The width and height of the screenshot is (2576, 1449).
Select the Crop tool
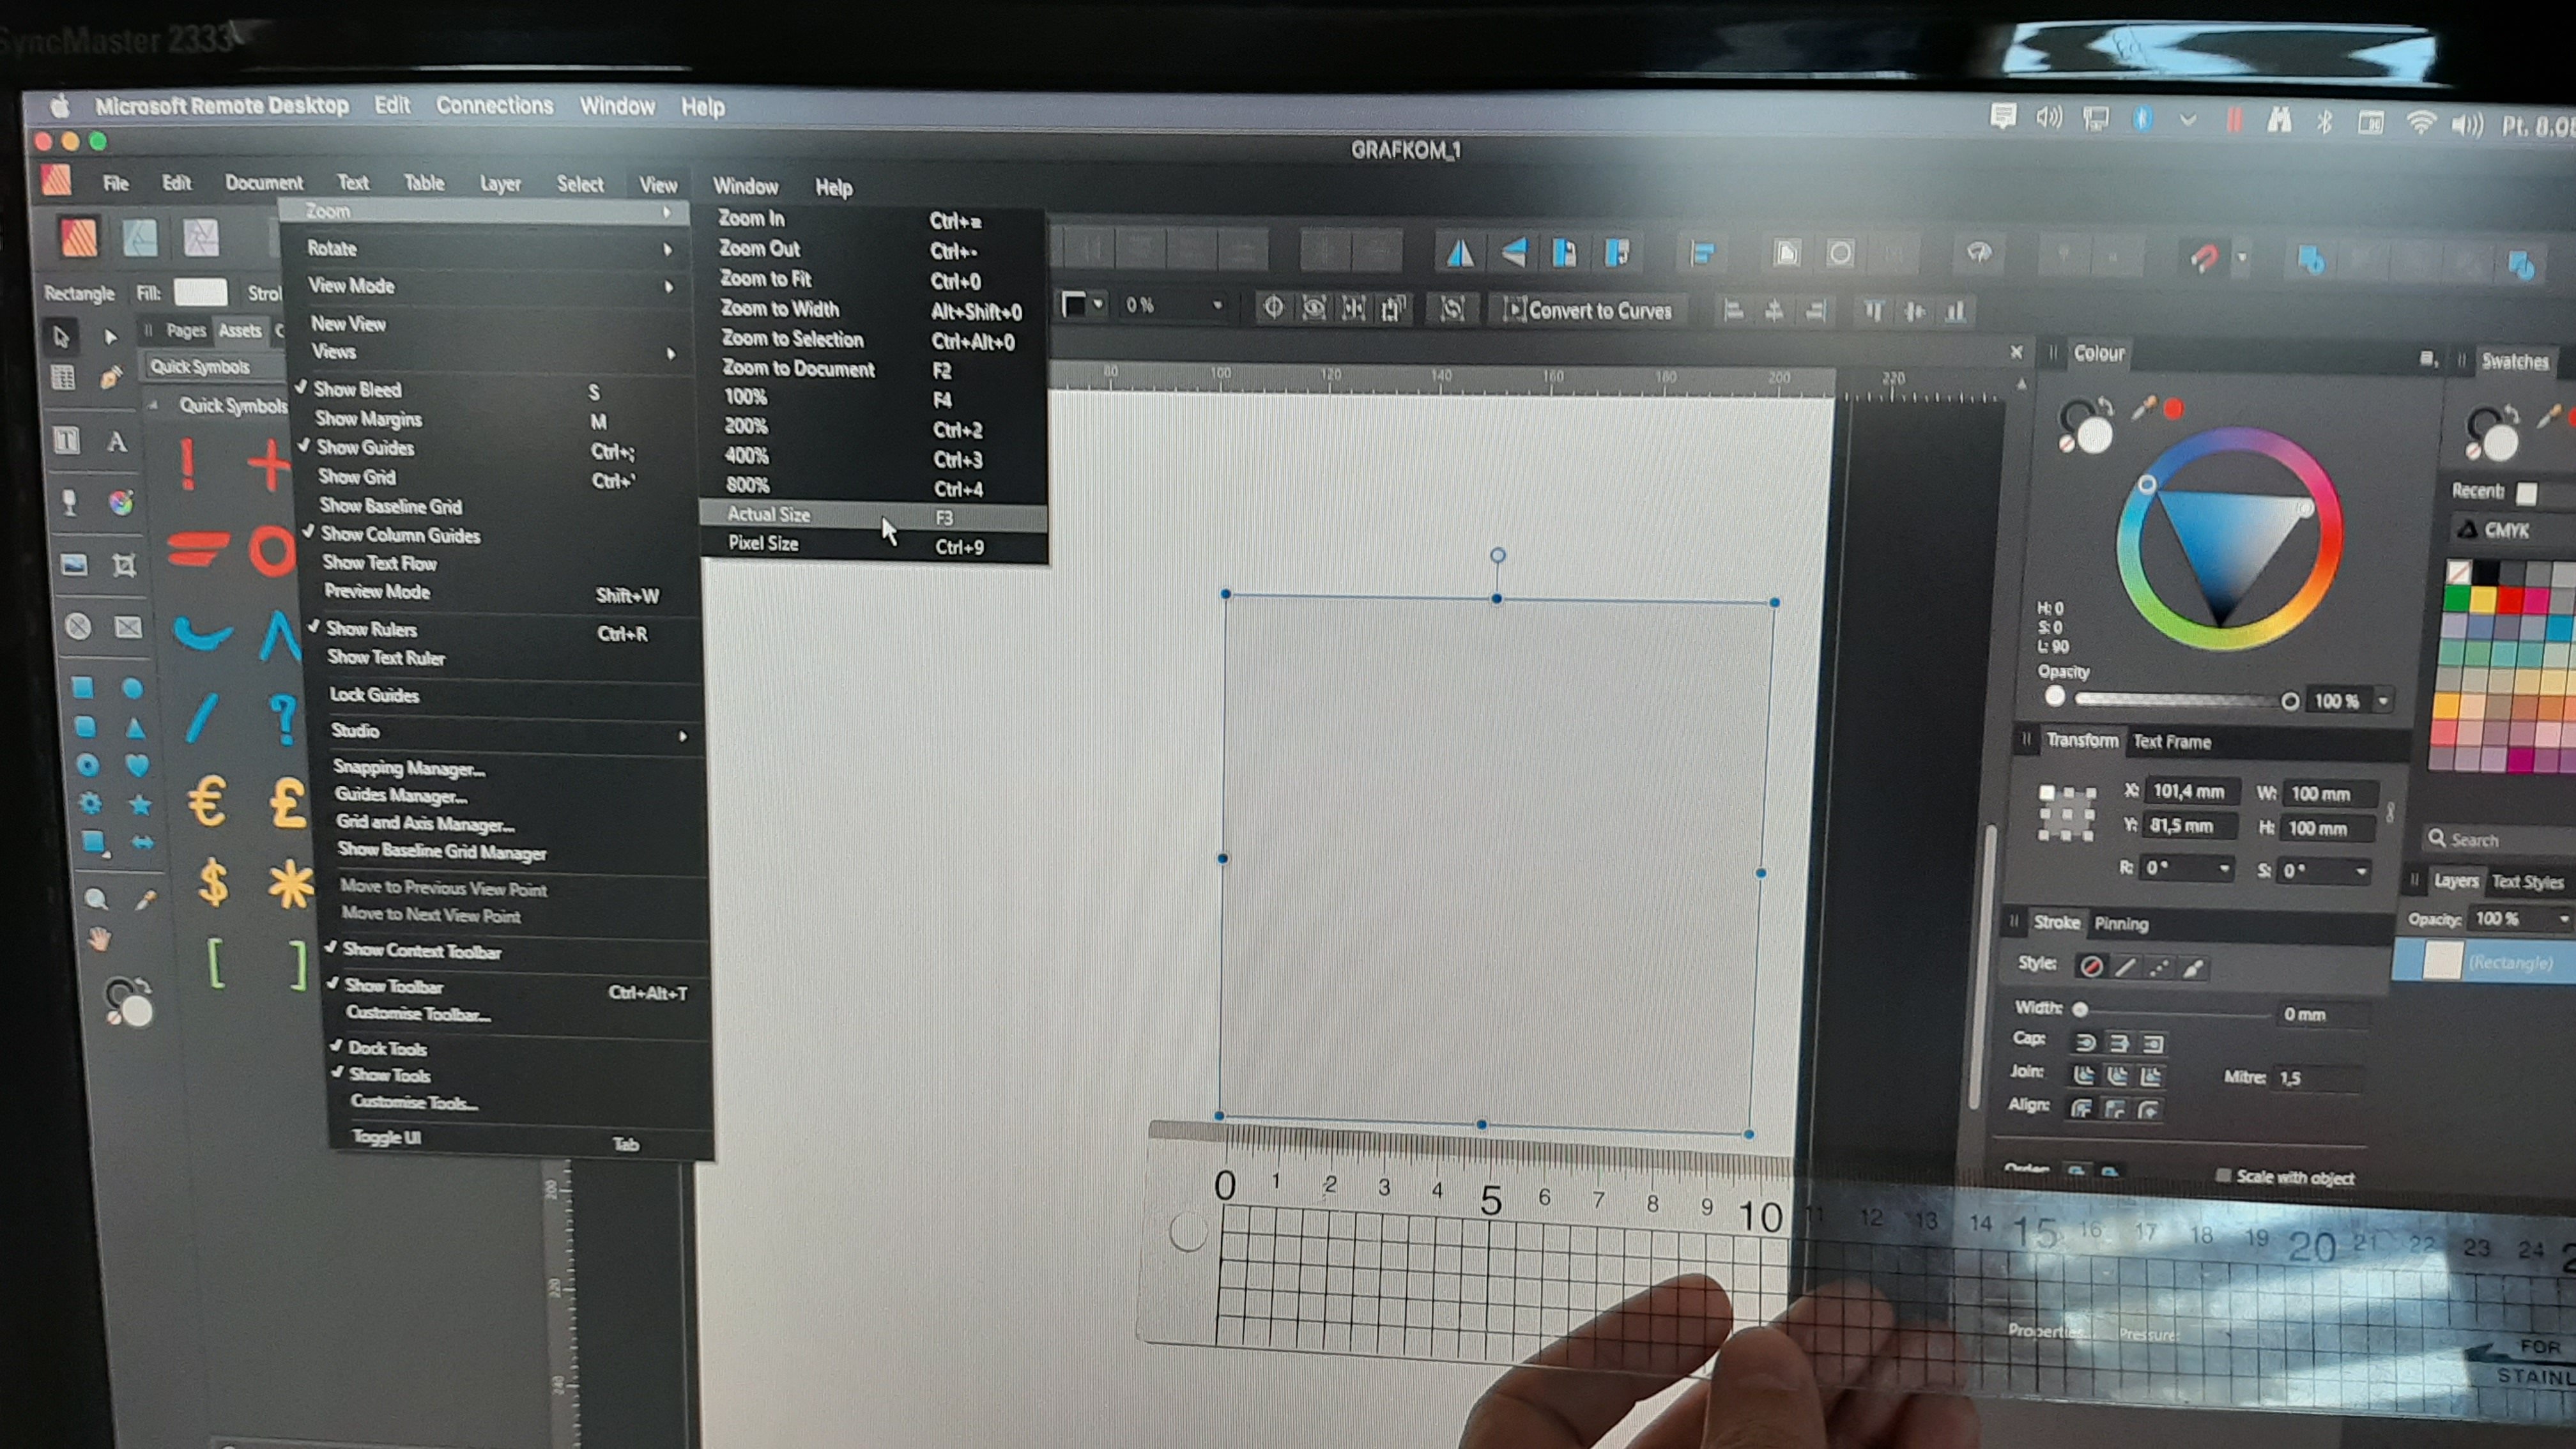coord(124,566)
